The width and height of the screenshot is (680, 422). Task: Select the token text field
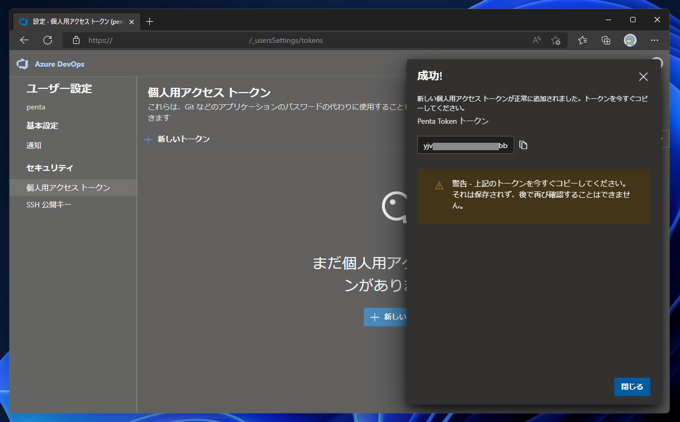pyautogui.click(x=465, y=145)
